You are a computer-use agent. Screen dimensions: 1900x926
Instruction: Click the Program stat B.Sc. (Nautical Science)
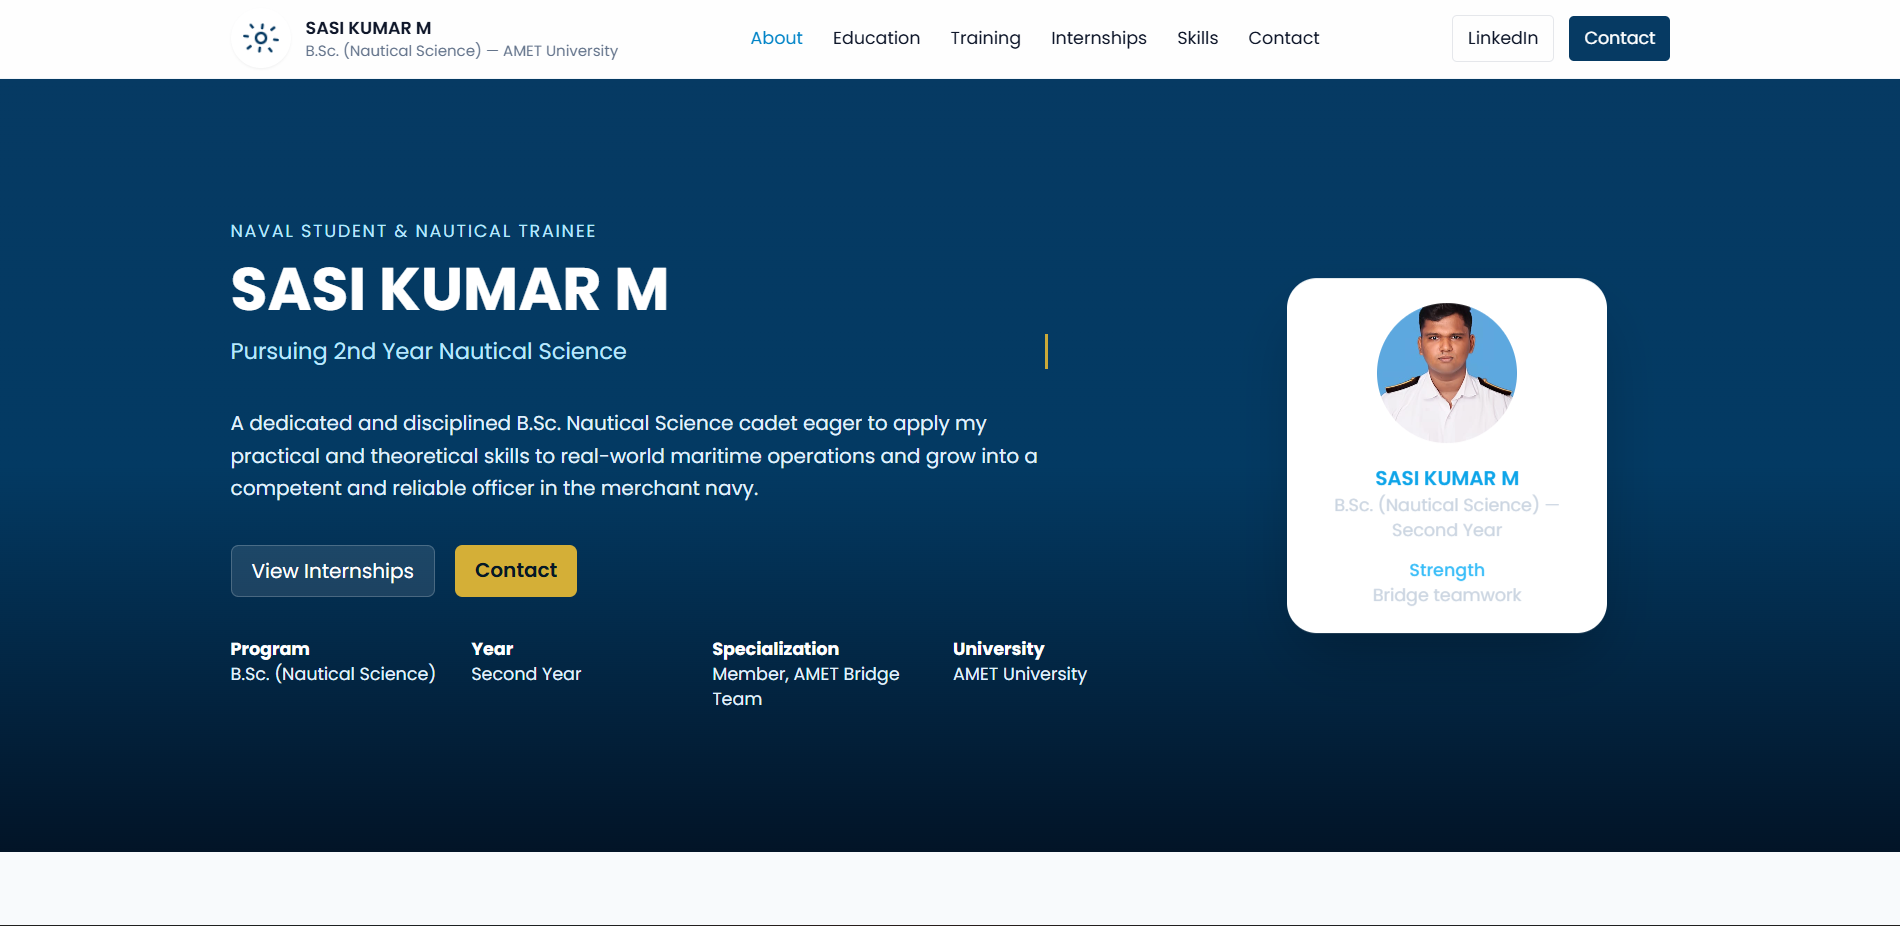click(x=332, y=674)
